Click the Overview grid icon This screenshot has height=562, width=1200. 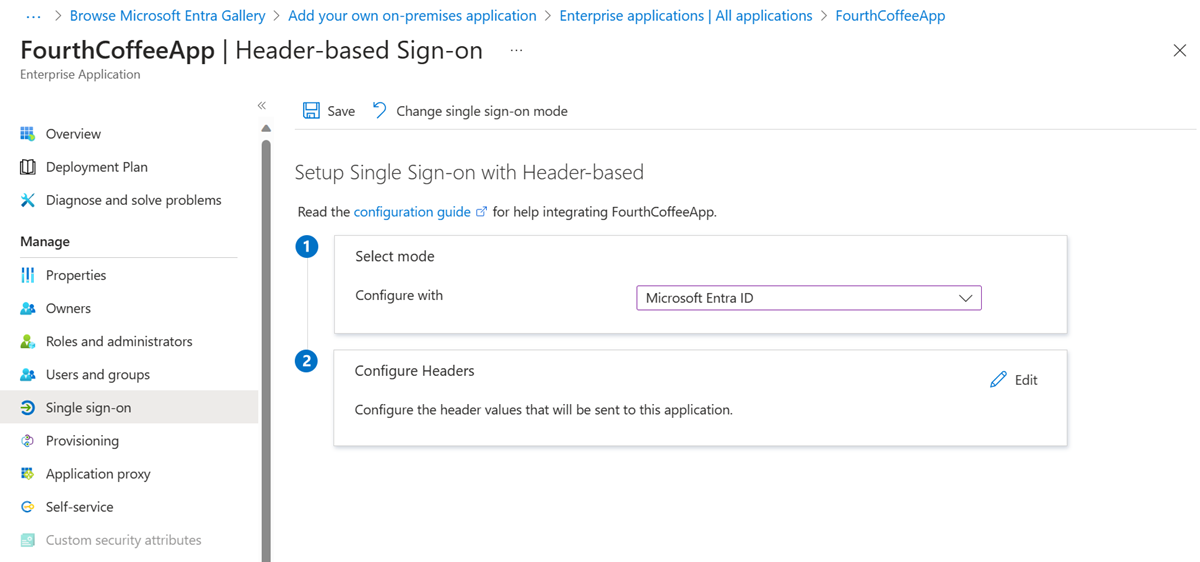28,134
